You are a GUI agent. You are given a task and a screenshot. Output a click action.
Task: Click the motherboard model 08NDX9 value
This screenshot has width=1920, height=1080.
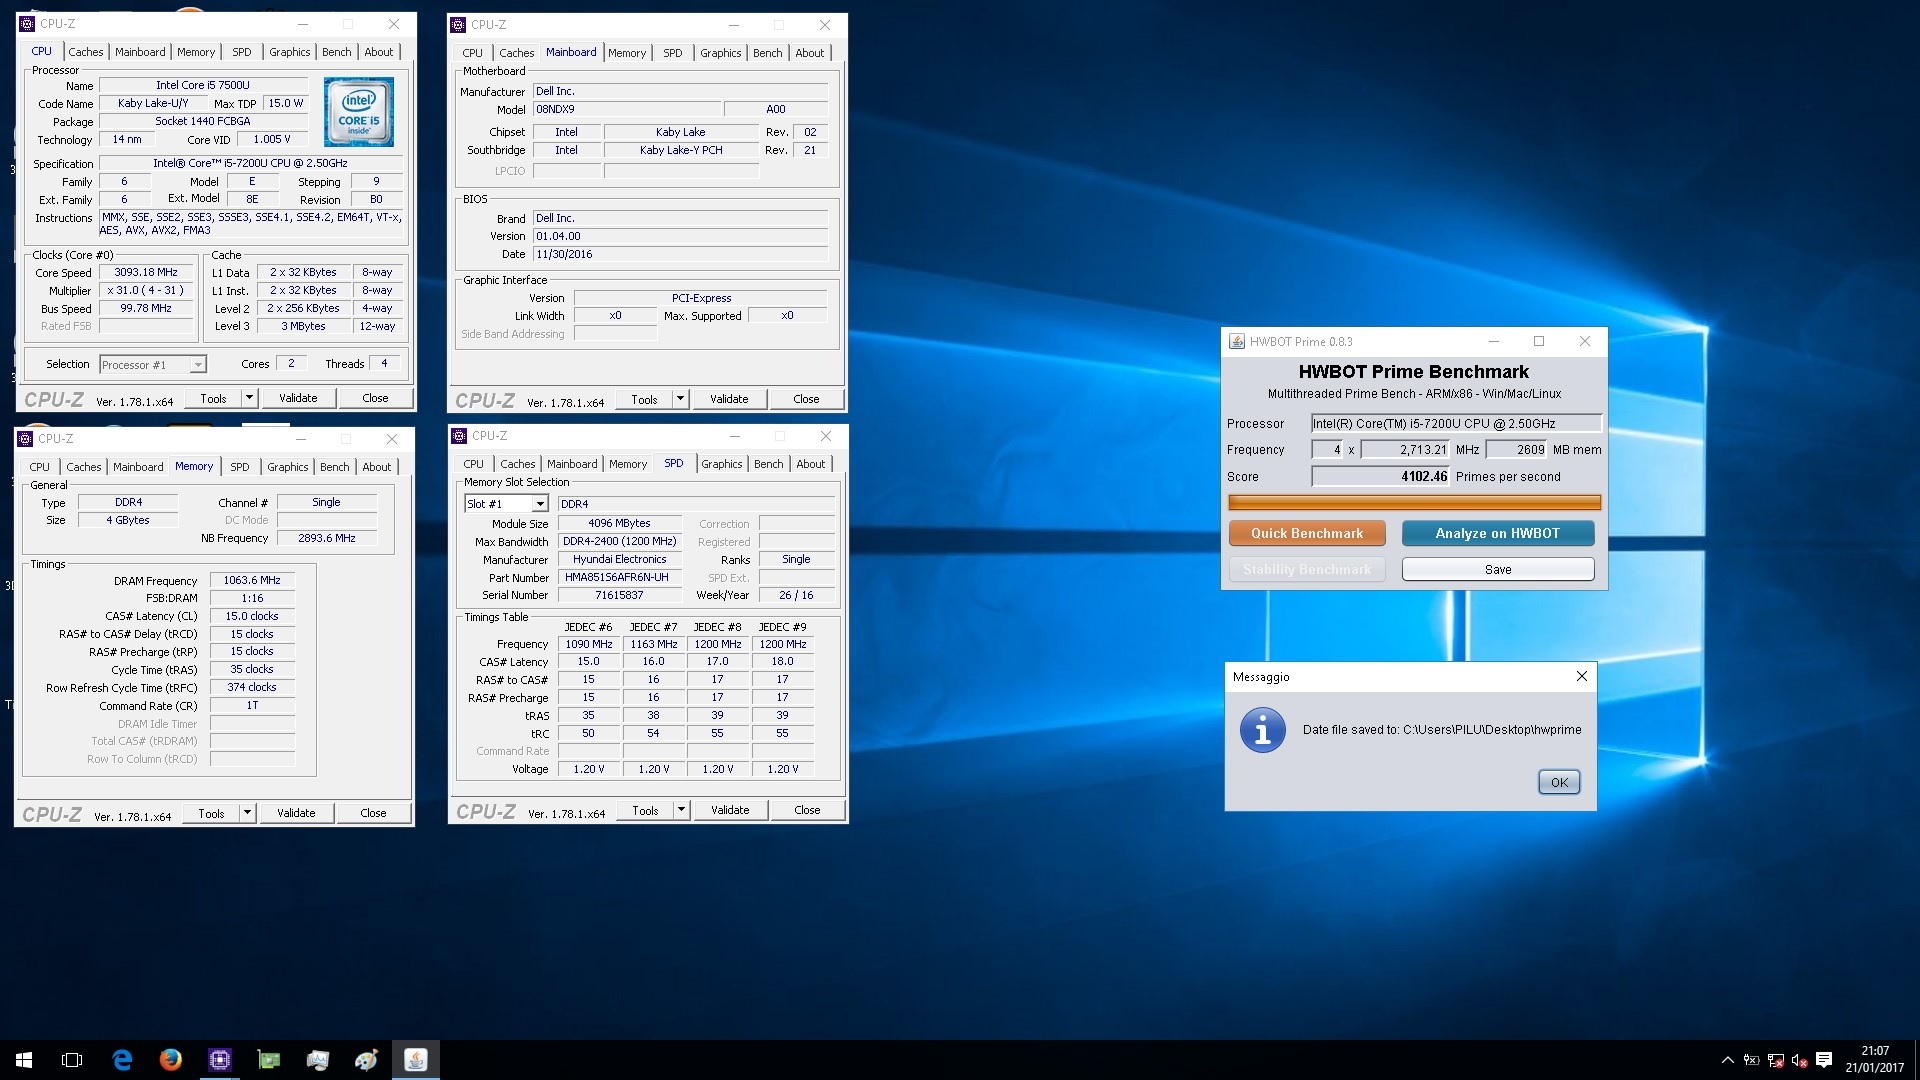(626, 109)
